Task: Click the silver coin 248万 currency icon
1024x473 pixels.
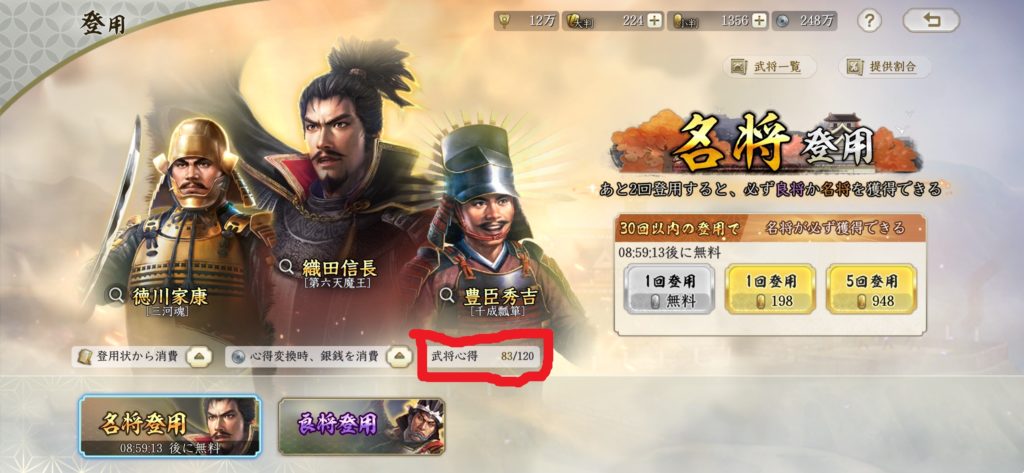Action: (782, 22)
